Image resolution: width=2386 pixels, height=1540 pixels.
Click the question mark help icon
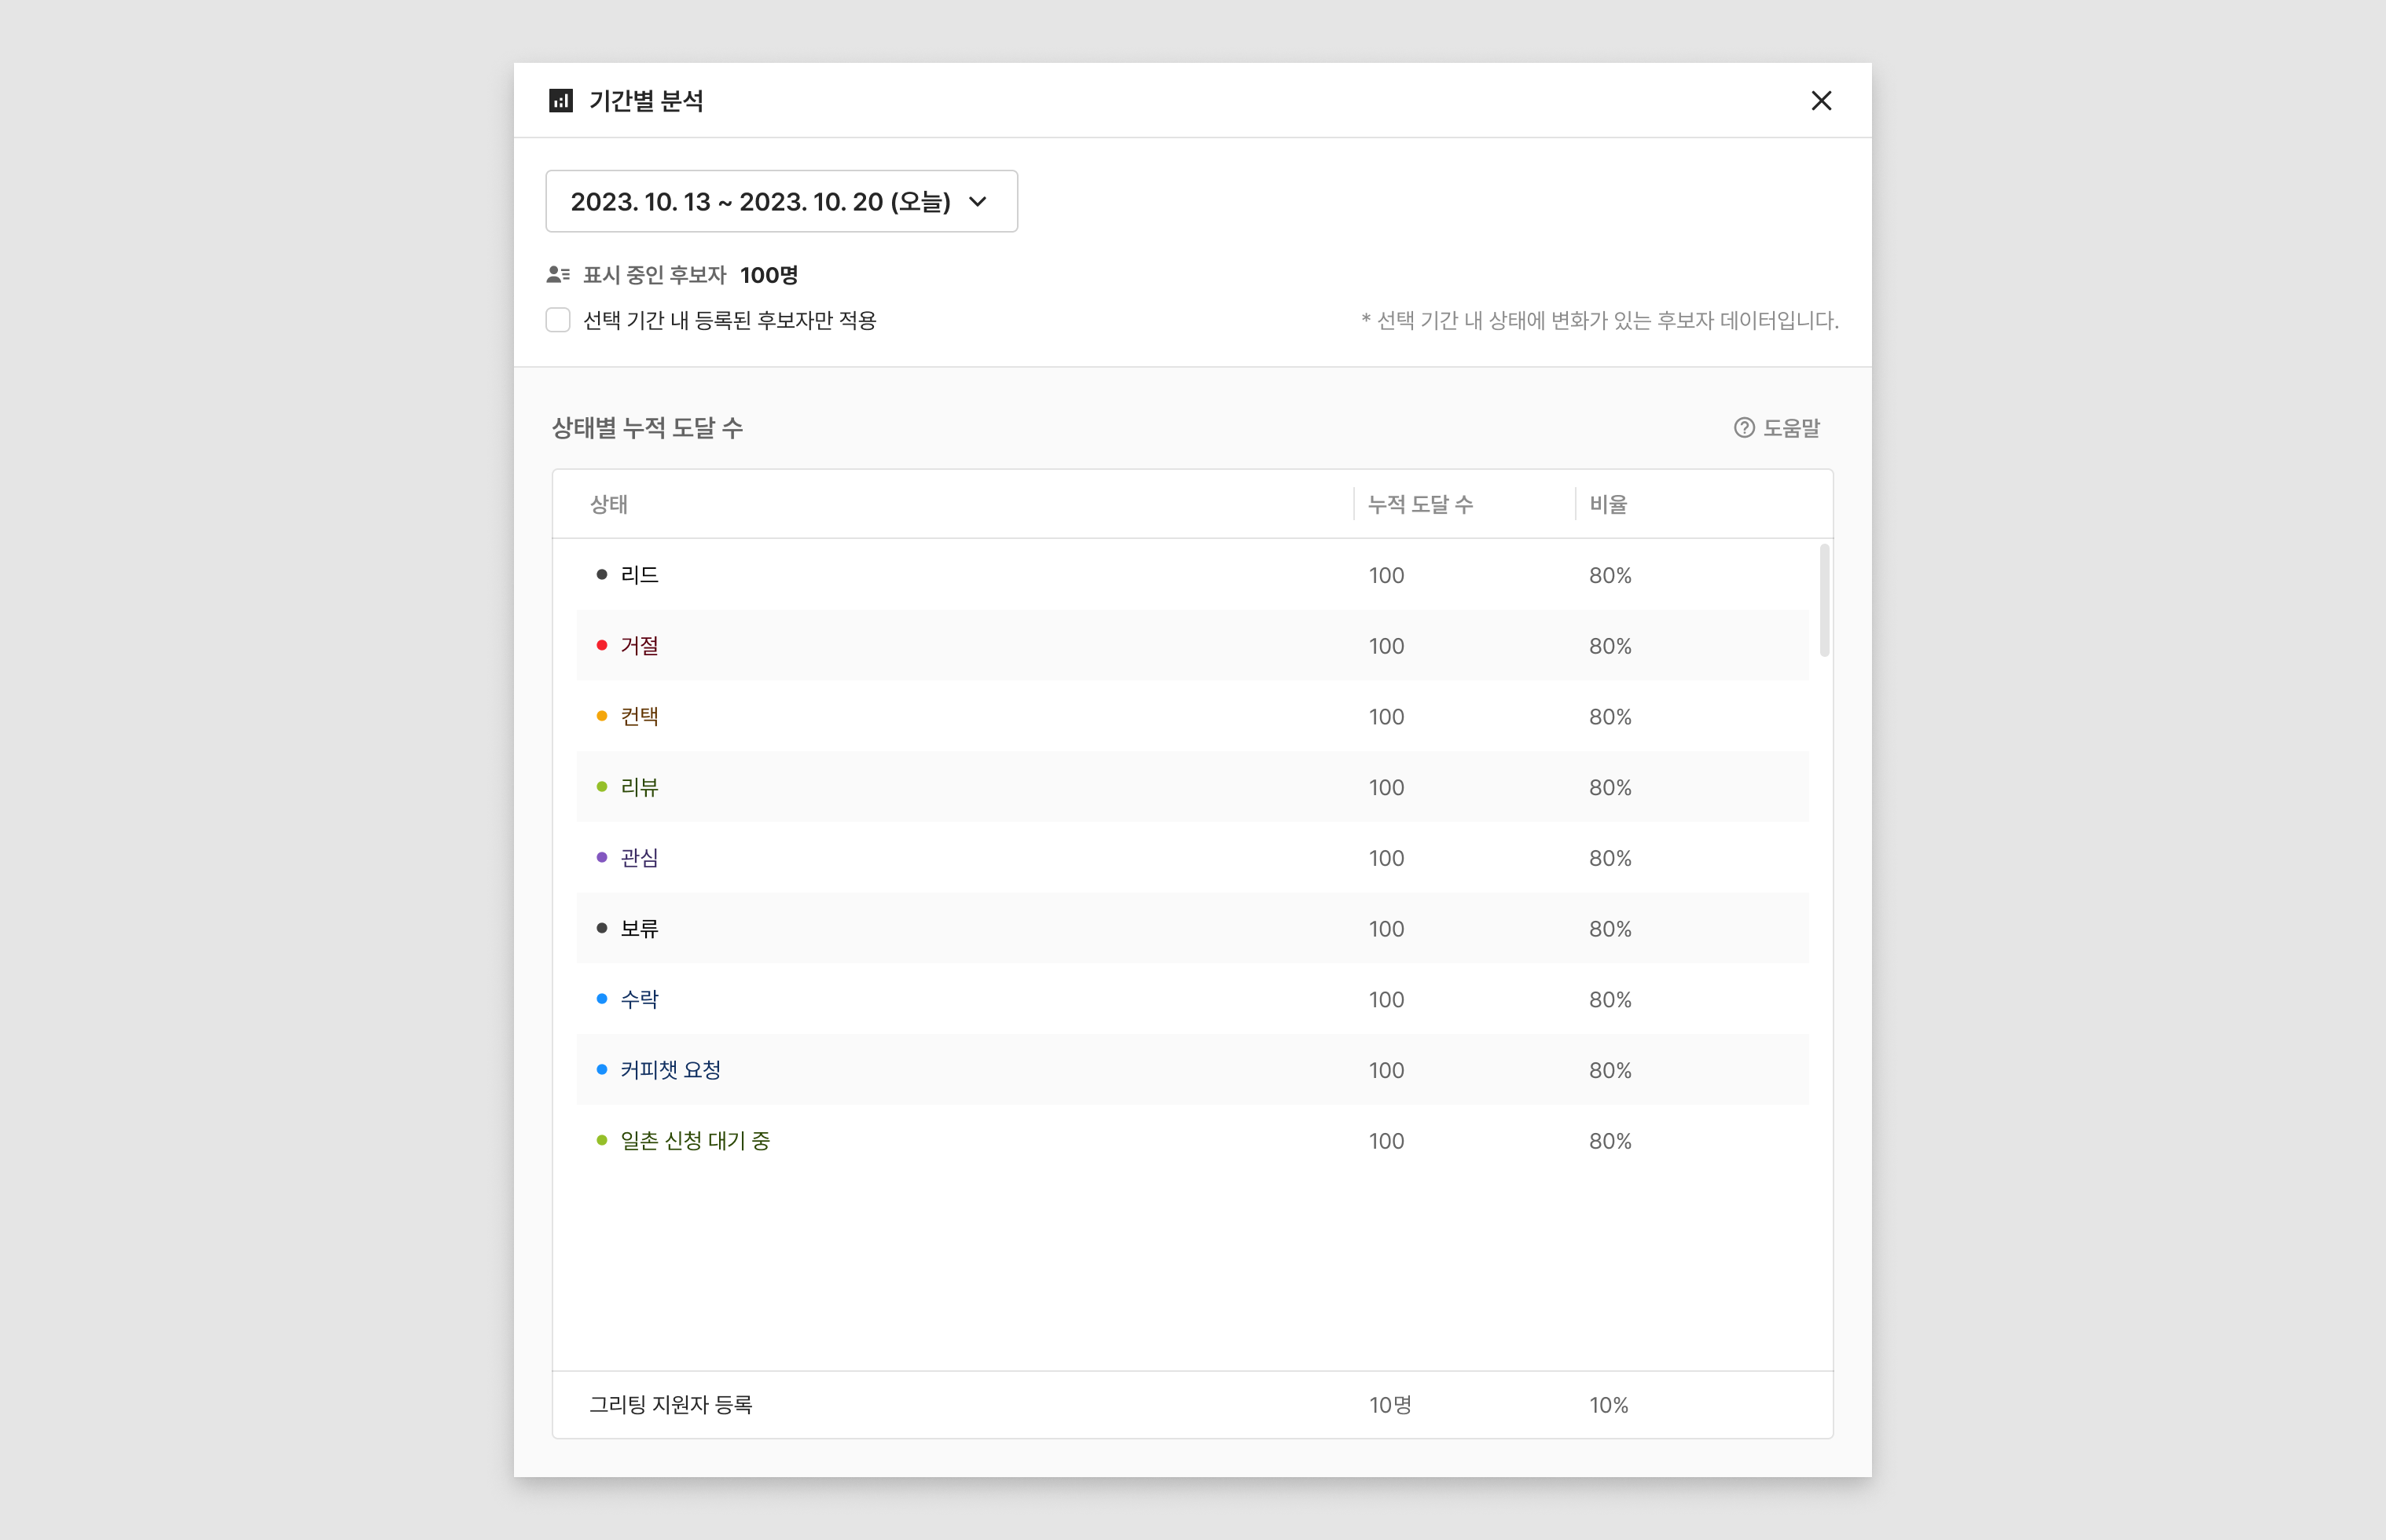1744,428
